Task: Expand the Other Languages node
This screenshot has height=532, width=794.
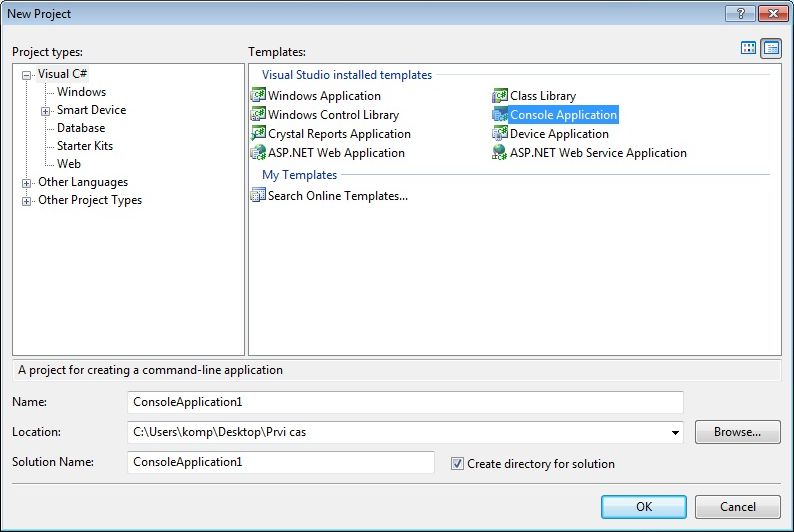Action: pos(26,183)
